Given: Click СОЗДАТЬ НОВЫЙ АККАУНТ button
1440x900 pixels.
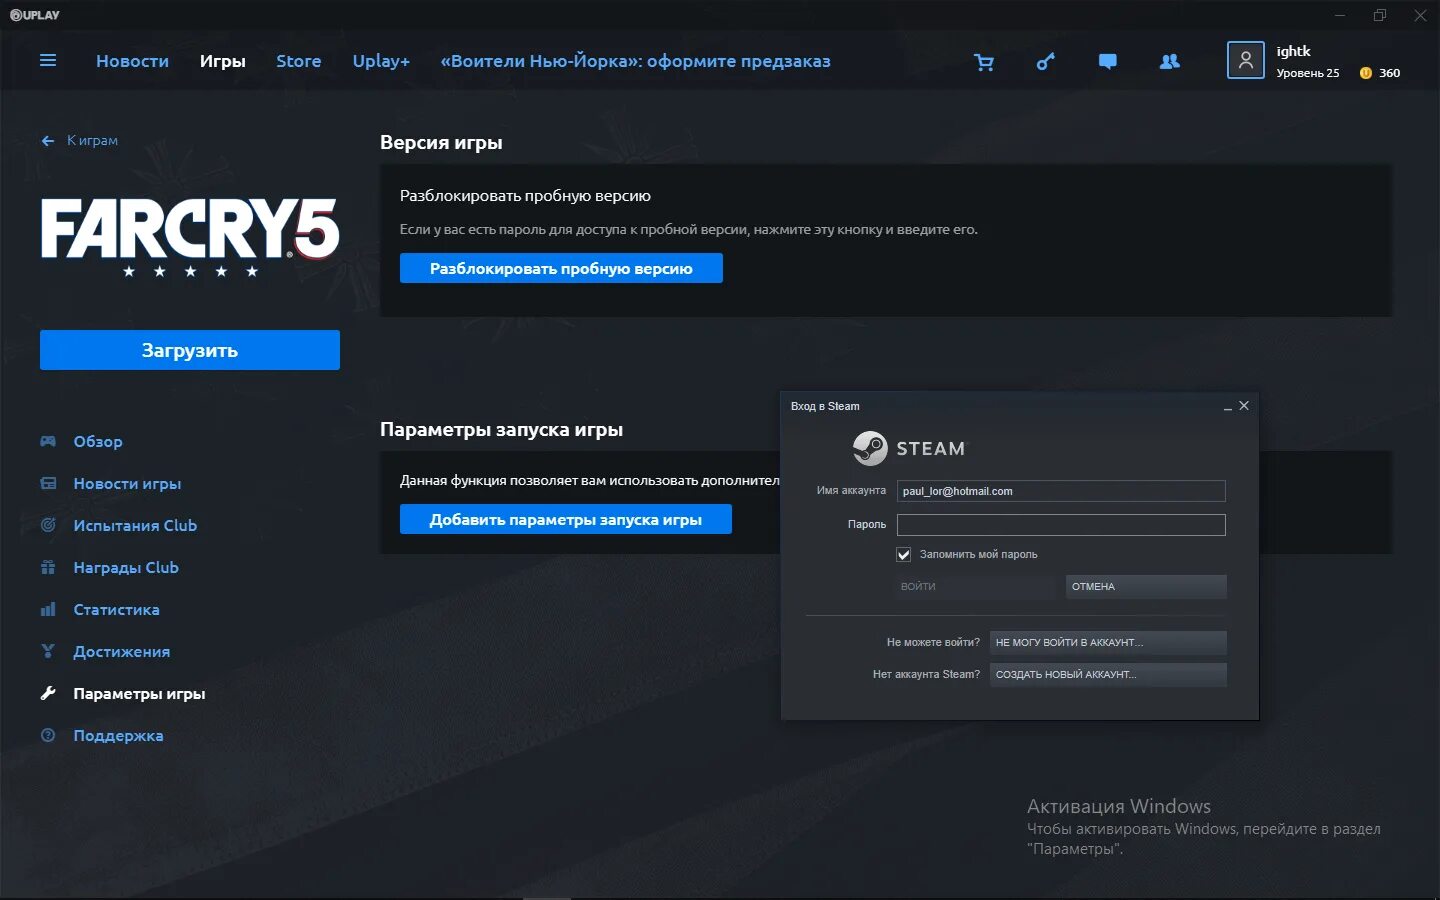Looking at the screenshot, I should 1108,674.
